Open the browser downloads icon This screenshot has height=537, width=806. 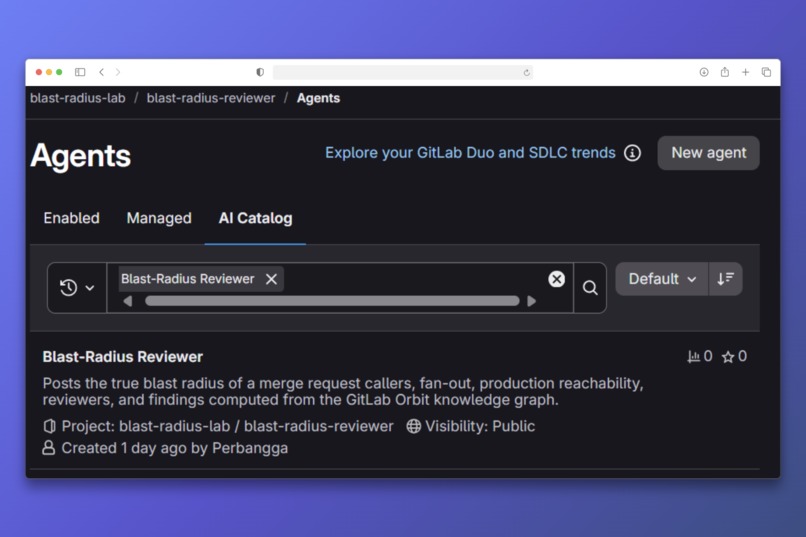pos(704,72)
